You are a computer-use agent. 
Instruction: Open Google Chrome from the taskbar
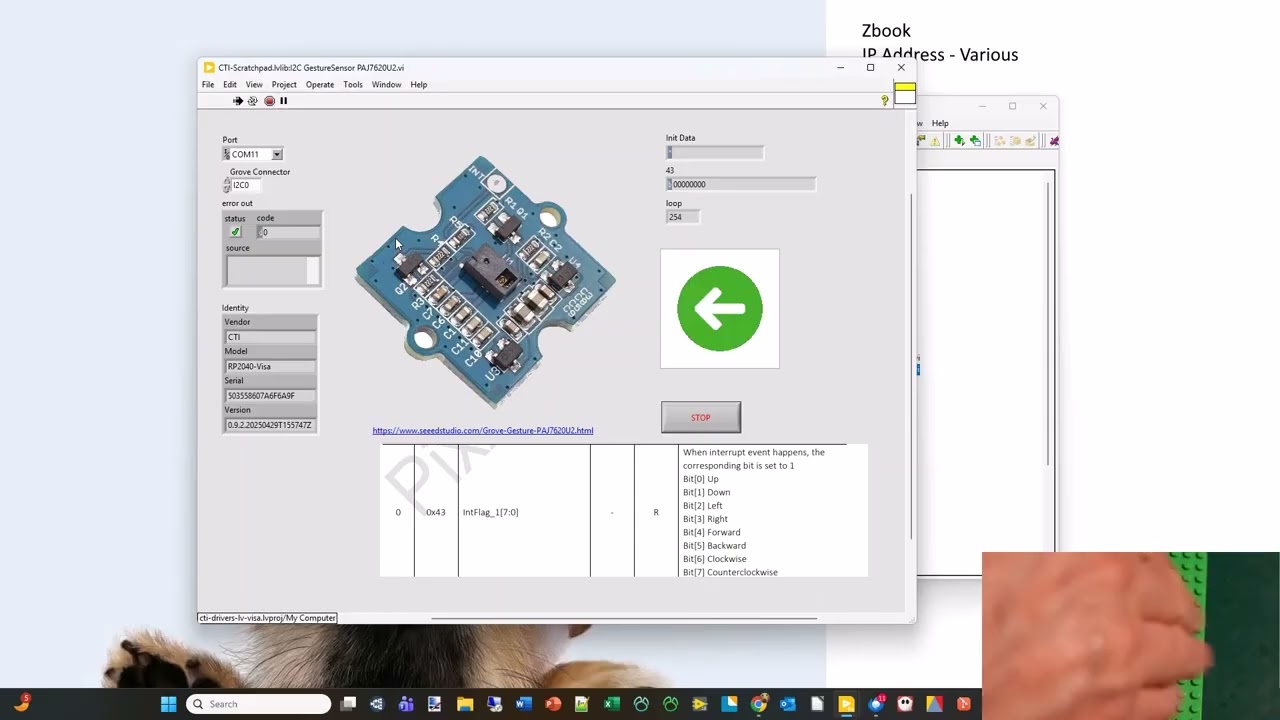click(x=759, y=704)
